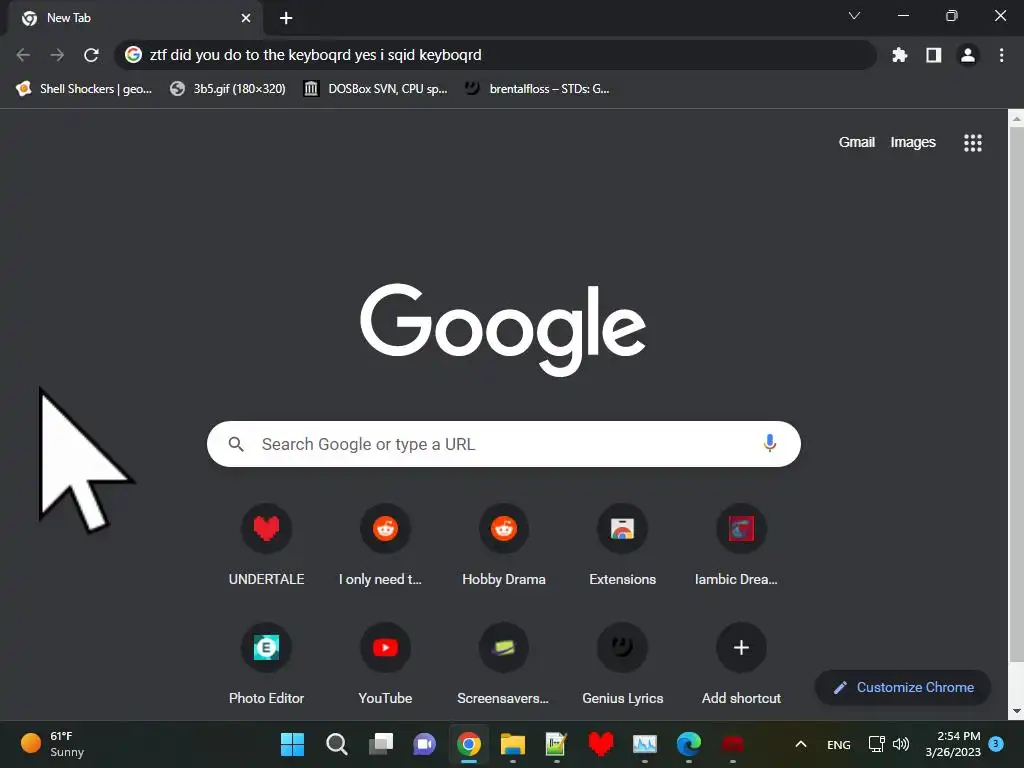The height and width of the screenshot is (768, 1024).
Task: Open the red heart app on taskbar
Action: point(601,744)
